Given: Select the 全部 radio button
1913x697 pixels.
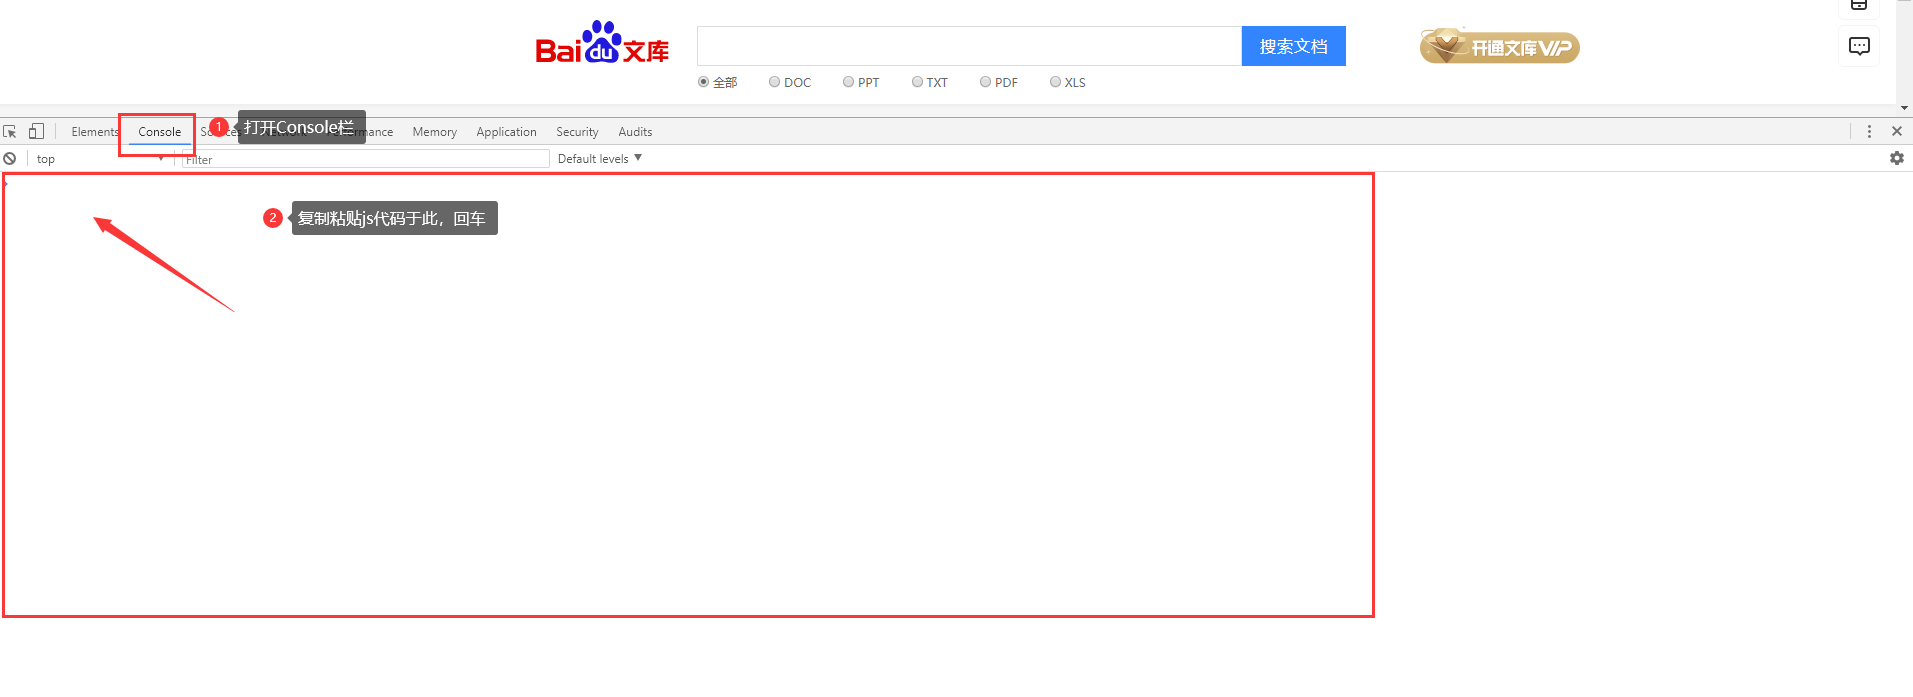Looking at the screenshot, I should [704, 82].
